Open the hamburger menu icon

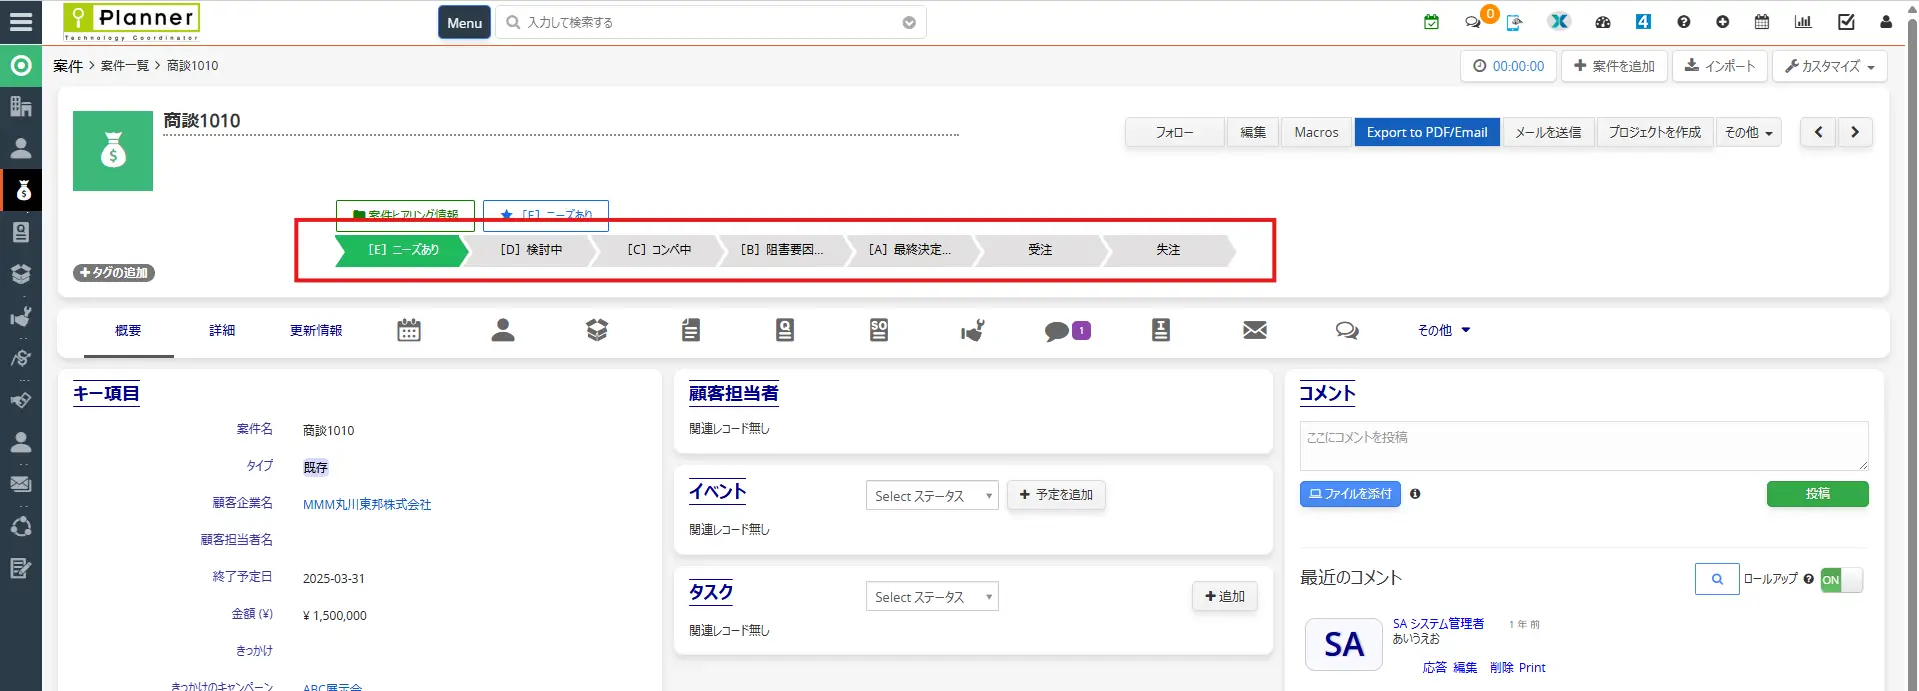pos(20,22)
